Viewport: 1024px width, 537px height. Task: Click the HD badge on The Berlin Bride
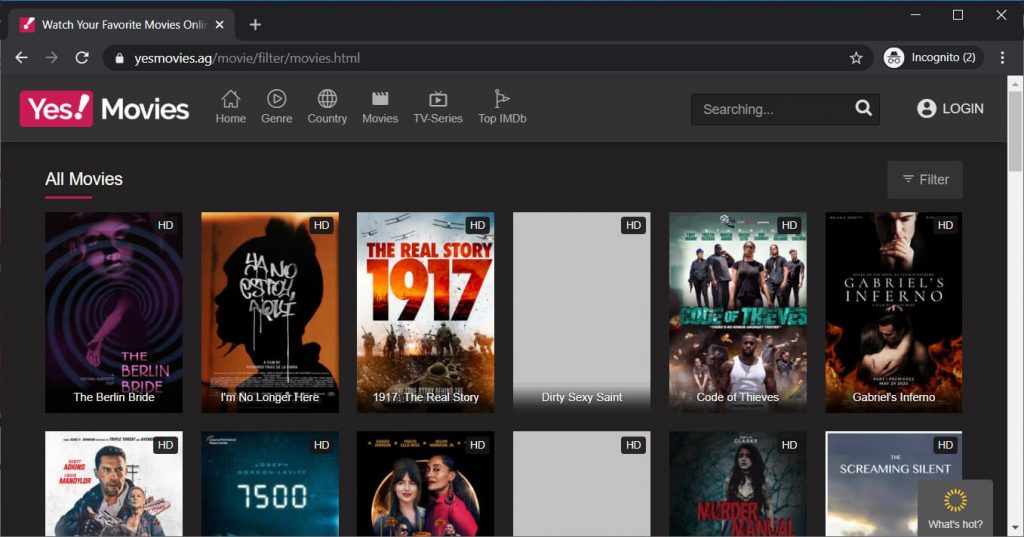[165, 225]
